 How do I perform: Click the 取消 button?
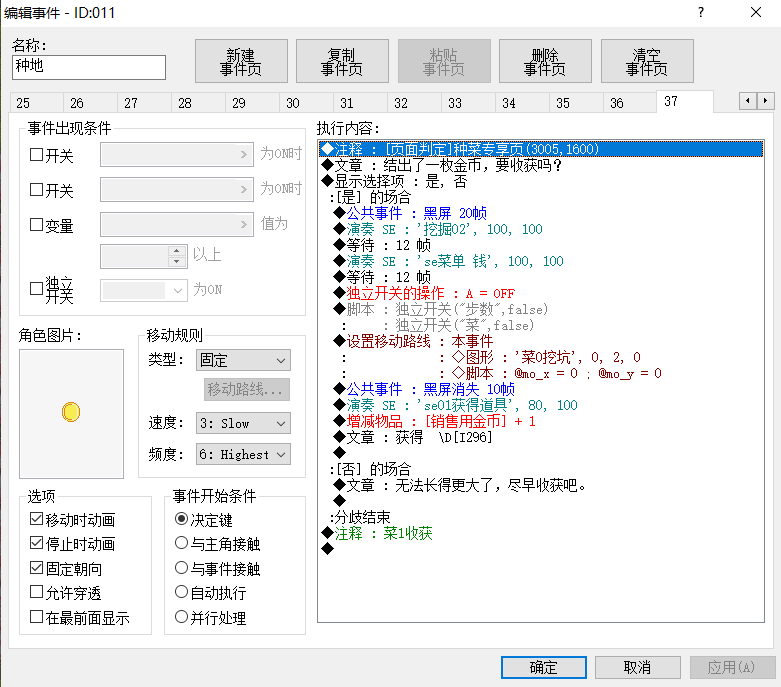pos(638,667)
